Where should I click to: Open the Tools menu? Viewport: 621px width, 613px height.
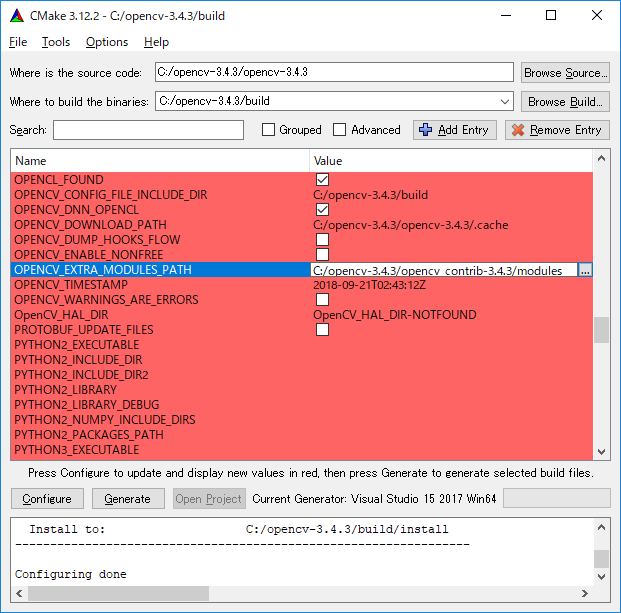(x=56, y=42)
